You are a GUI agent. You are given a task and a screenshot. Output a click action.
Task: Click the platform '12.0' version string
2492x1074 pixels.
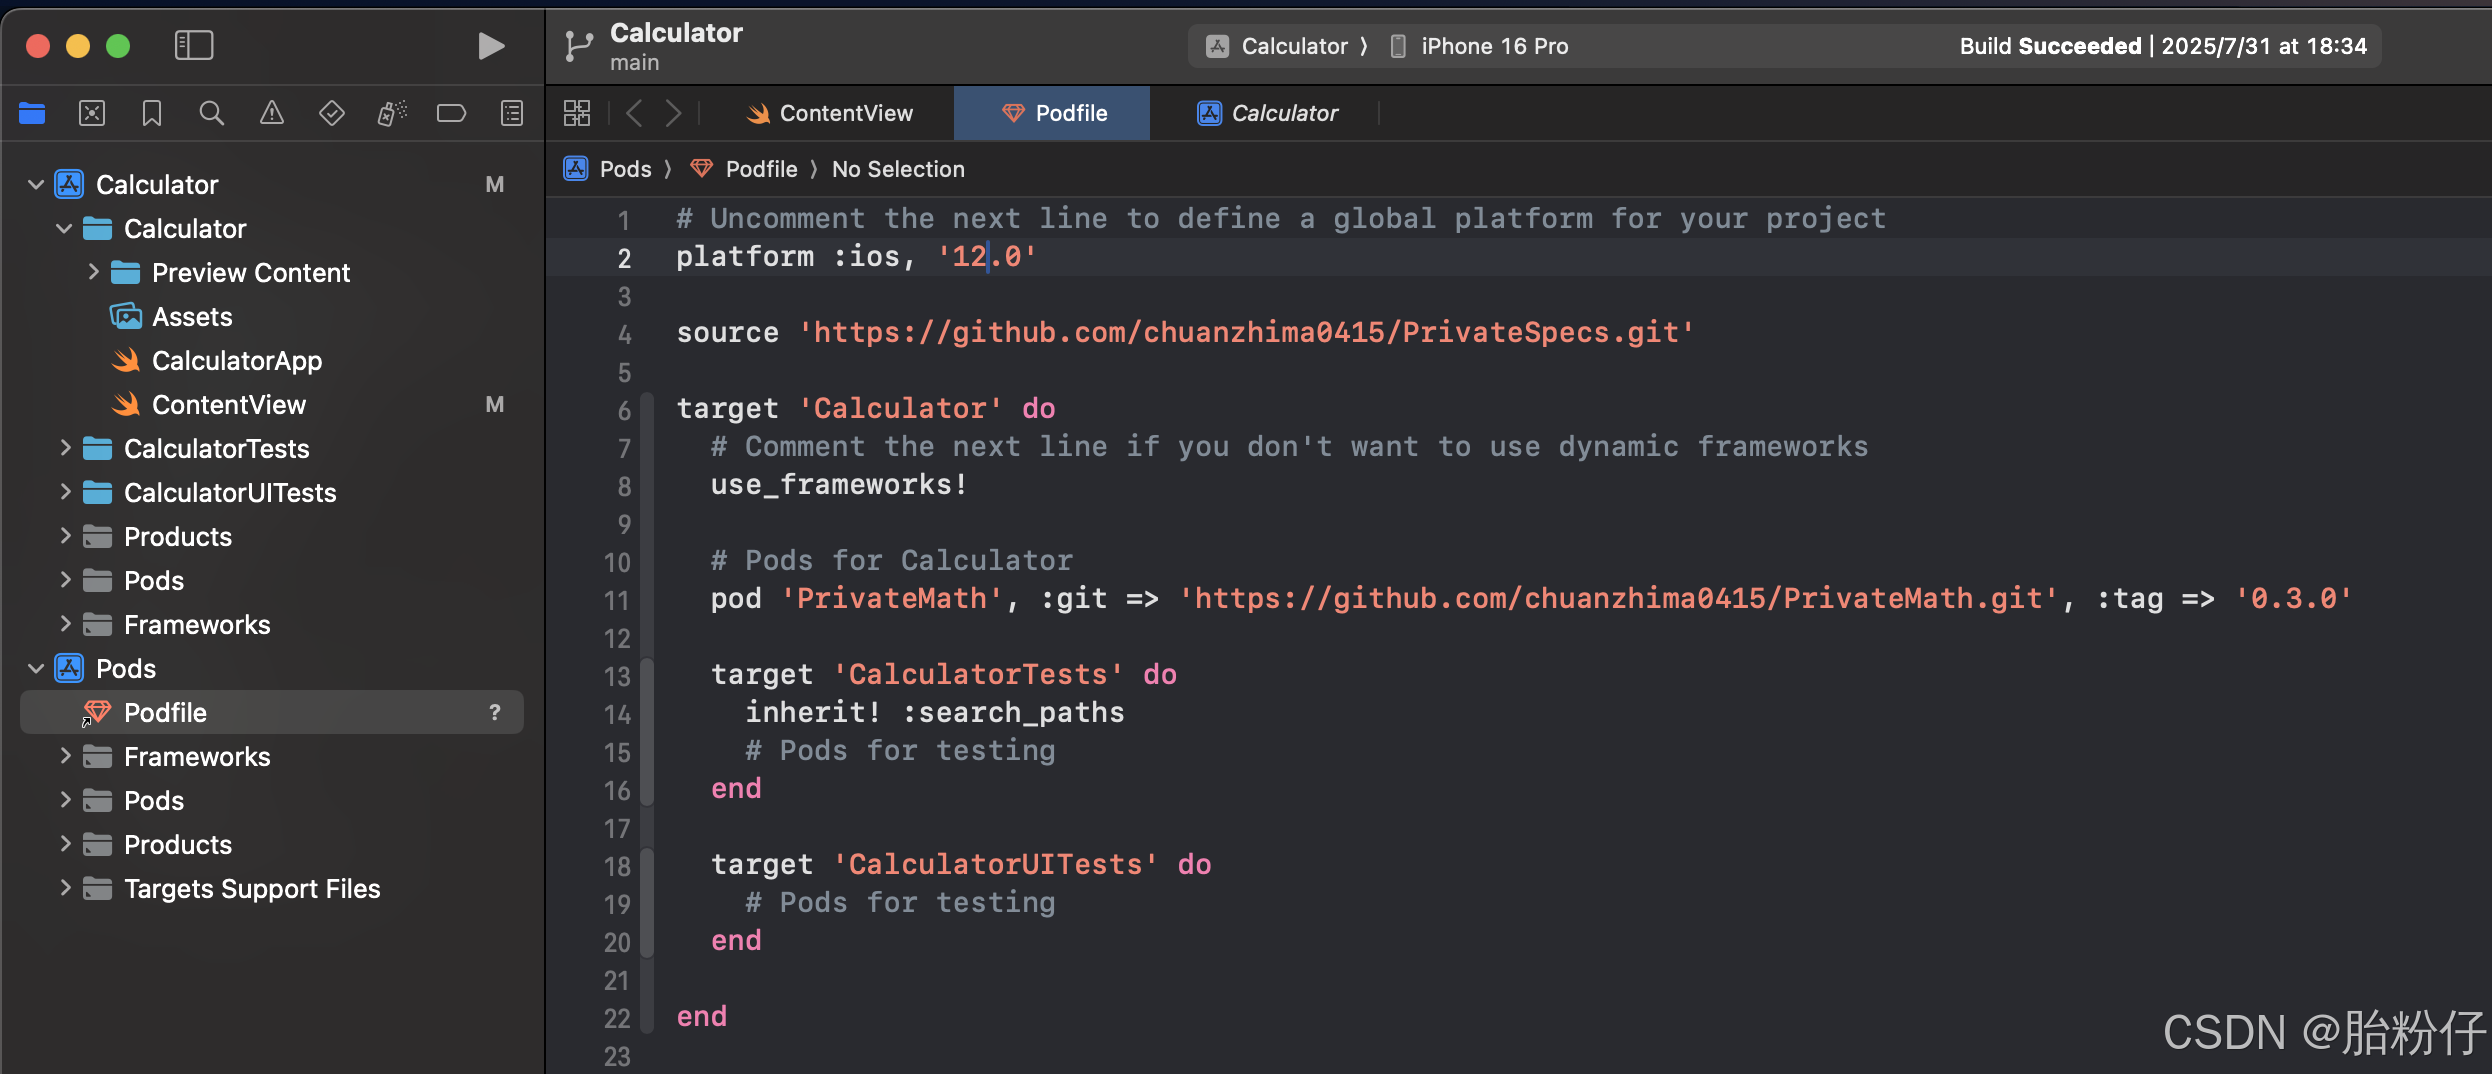[987, 256]
